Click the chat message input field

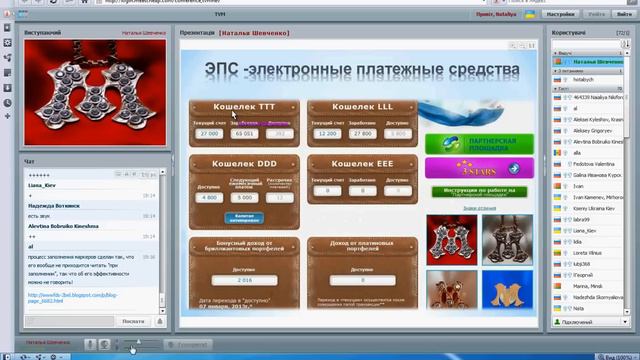[69, 321]
